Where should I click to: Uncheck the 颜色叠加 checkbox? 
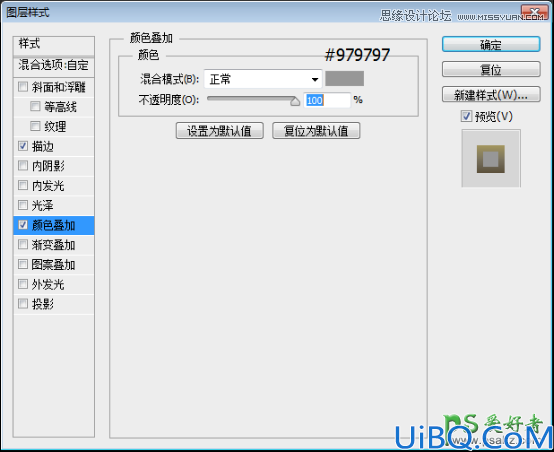pos(23,225)
